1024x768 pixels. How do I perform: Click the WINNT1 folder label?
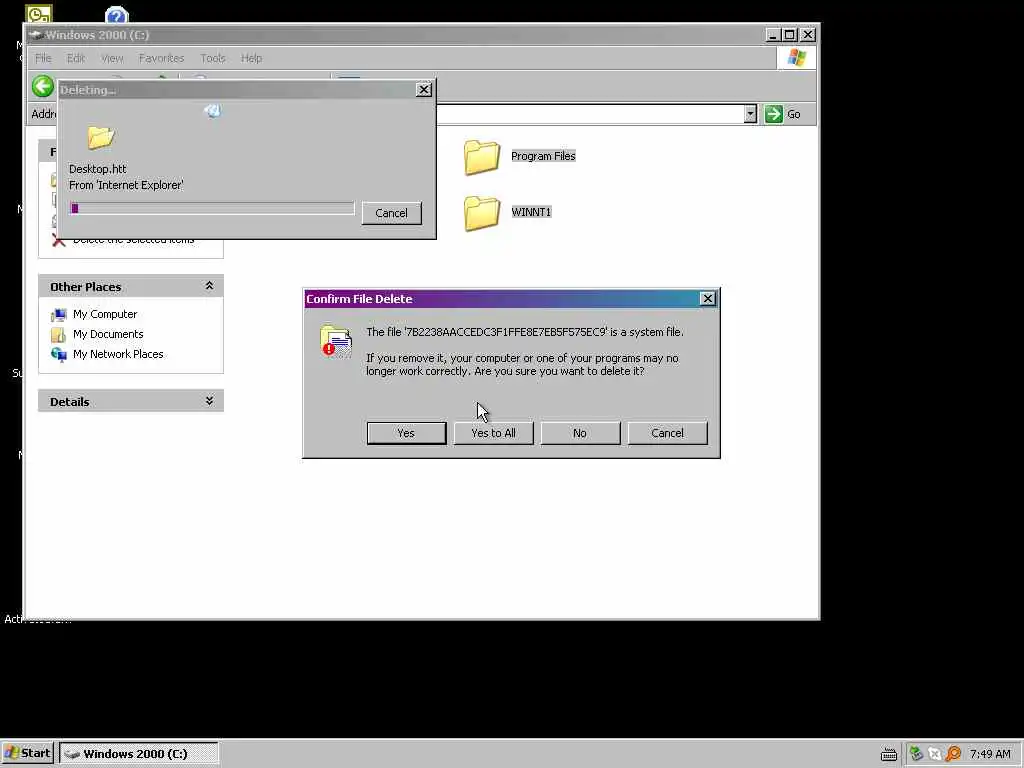[x=531, y=212]
